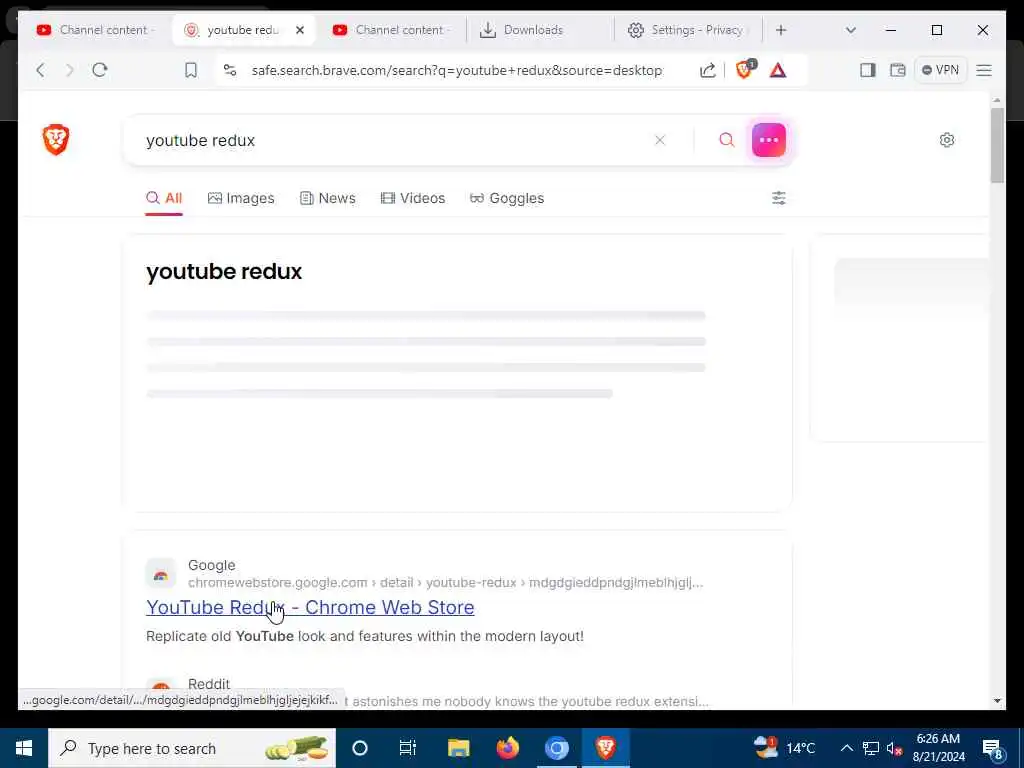
Task: Share this page icon
Action: coord(708,70)
